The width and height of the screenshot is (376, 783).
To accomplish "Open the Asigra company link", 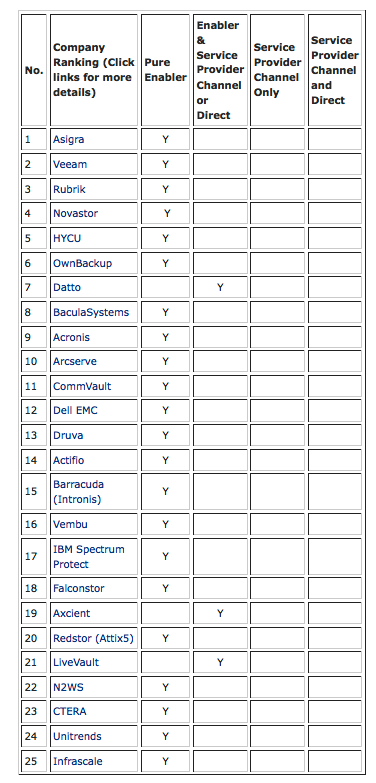I will [x=68, y=139].
